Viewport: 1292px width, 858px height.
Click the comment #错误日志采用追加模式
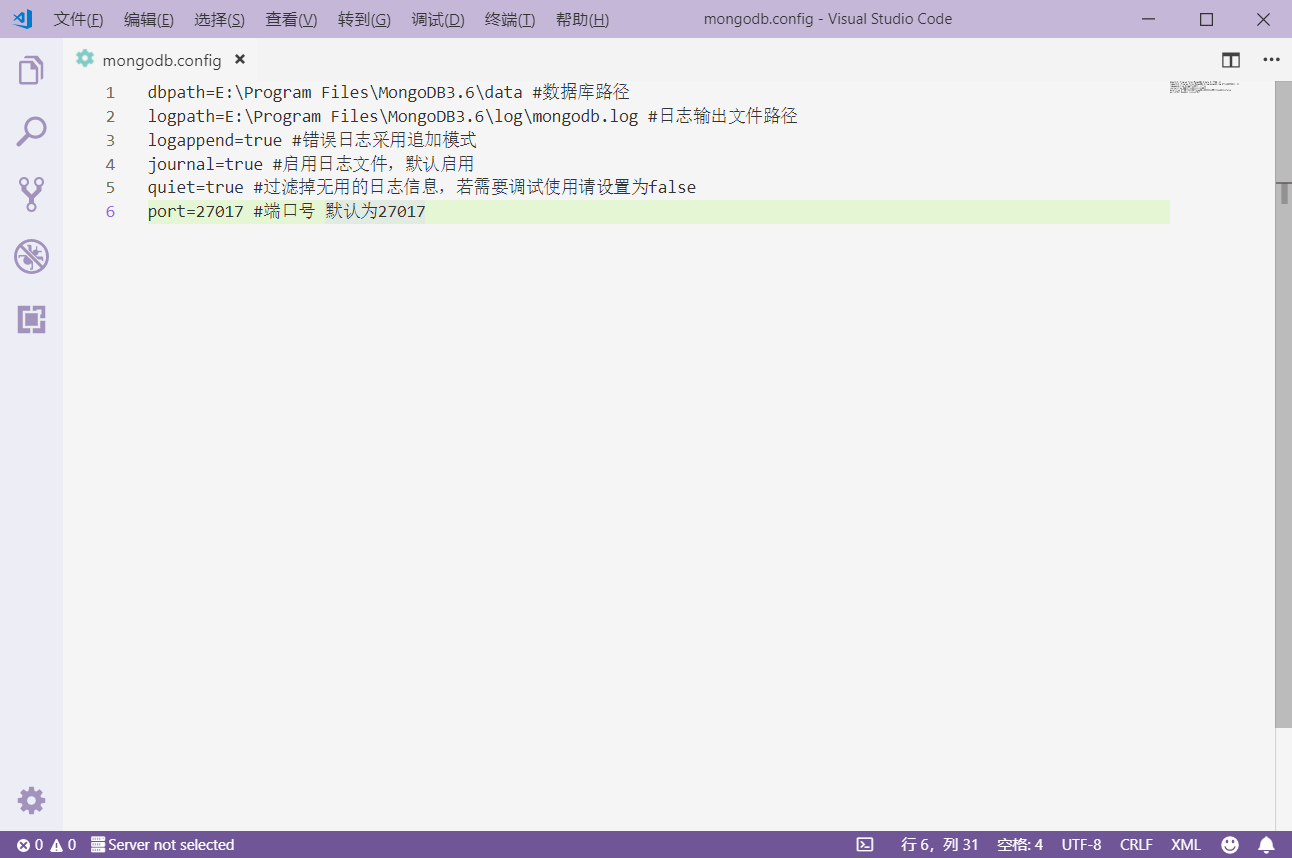(385, 140)
